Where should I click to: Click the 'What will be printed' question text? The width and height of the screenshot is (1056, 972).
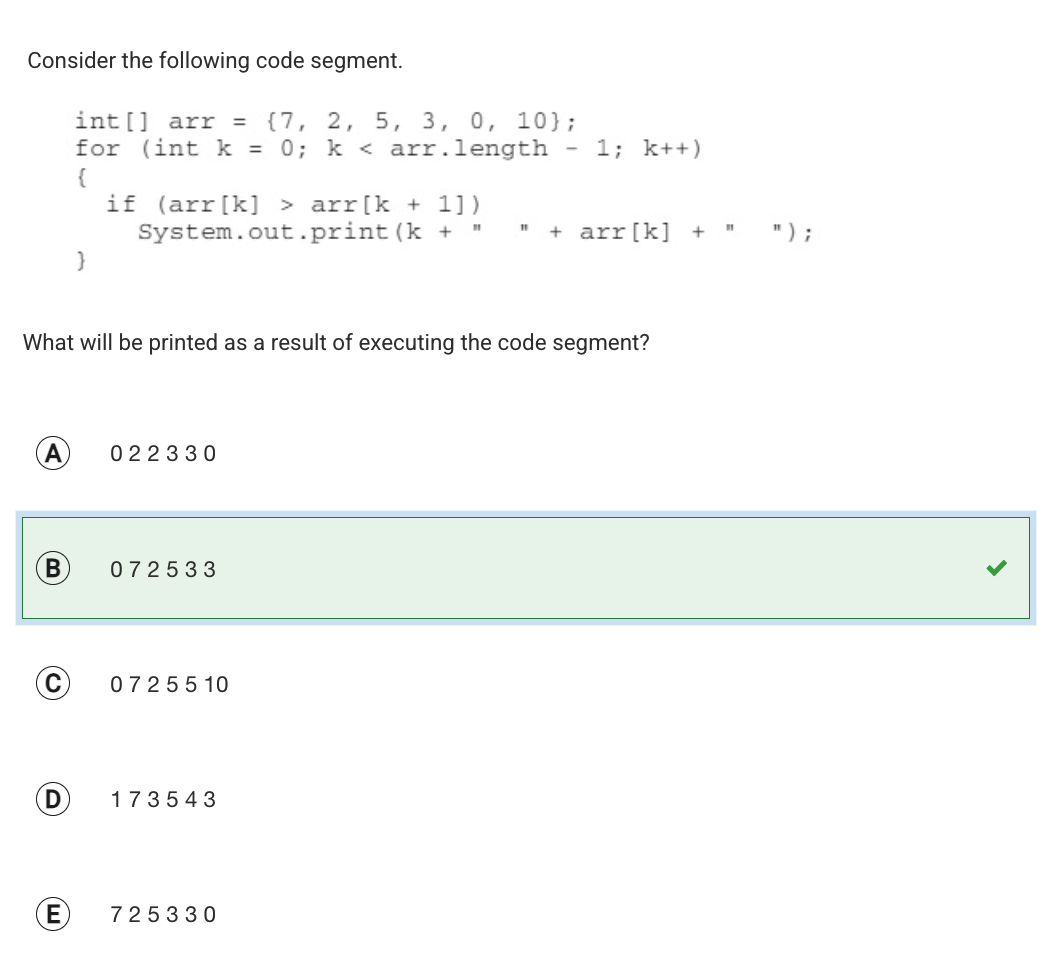(336, 343)
